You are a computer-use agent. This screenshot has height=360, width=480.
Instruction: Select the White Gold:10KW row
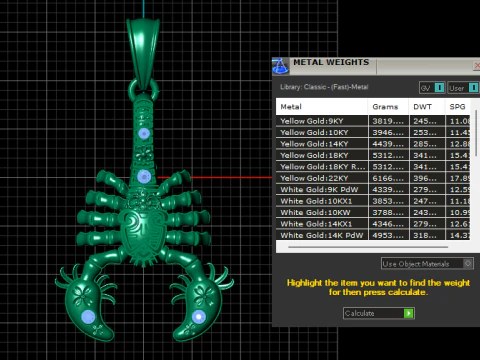[x=373, y=212]
